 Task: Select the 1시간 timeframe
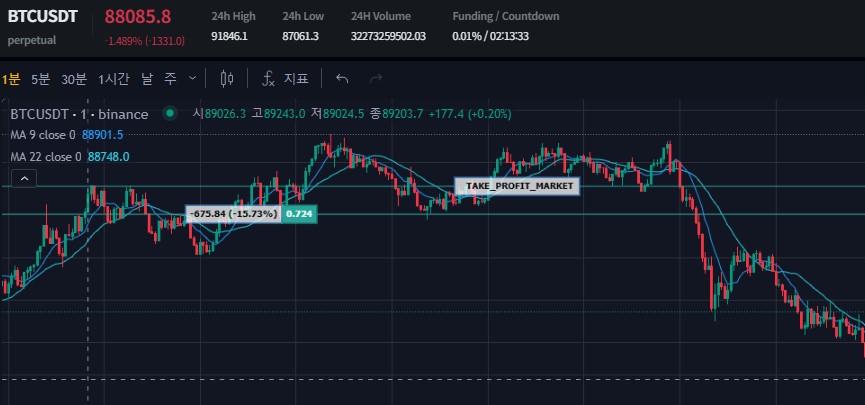[114, 79]
